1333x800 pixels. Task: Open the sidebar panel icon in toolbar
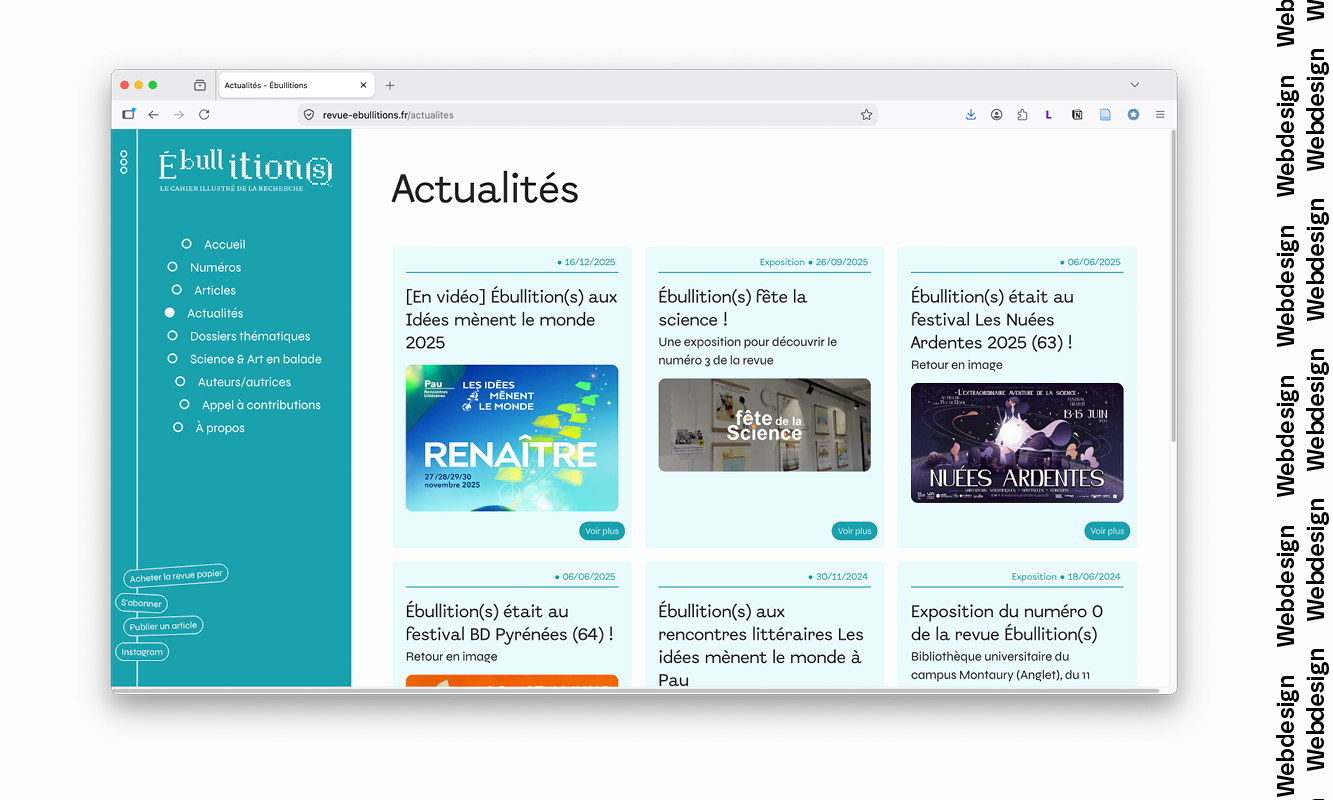[129, 114]
